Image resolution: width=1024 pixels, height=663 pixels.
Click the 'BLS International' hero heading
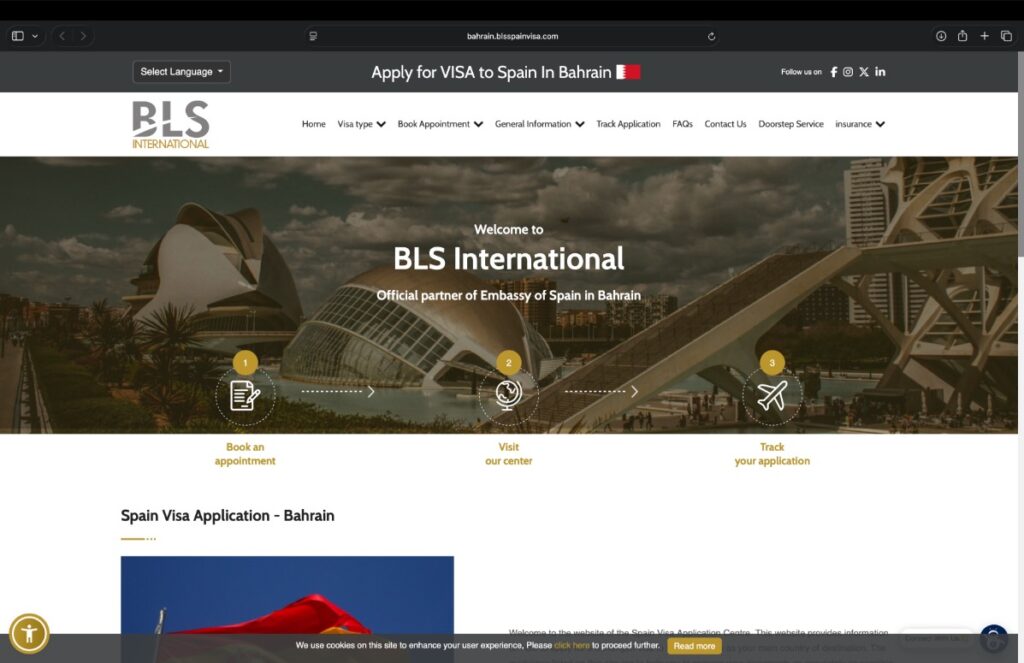[x=509, y=259]
